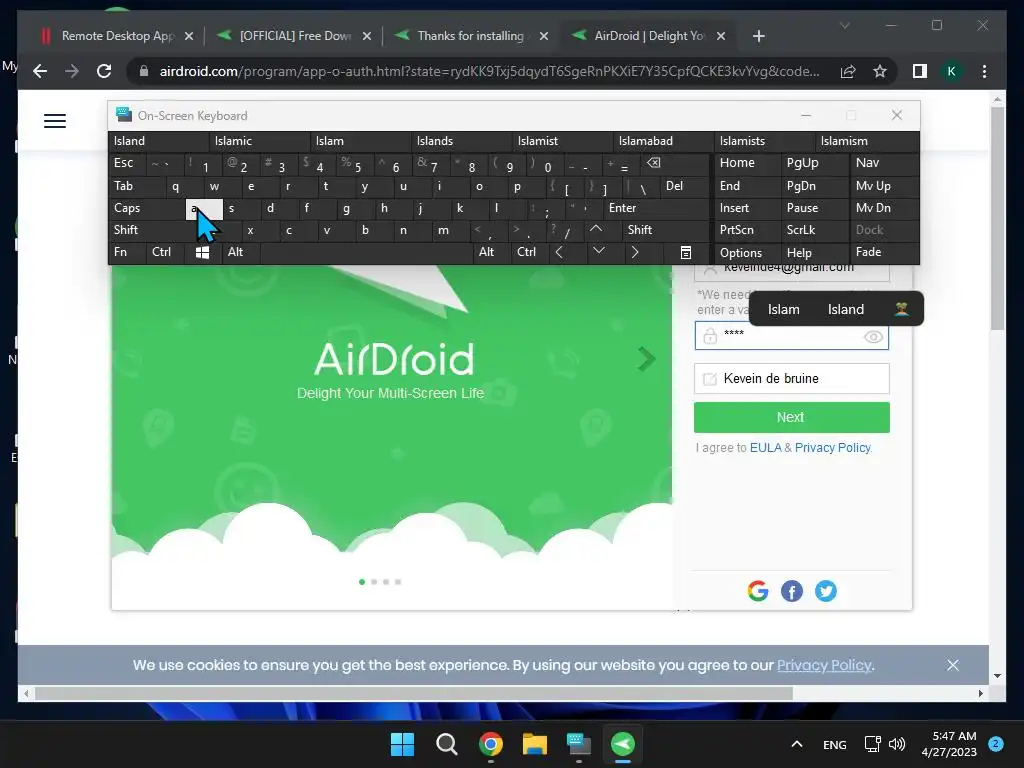Dismiss the cookie banner
This screenshot has width=1024, height=768.
953,665
